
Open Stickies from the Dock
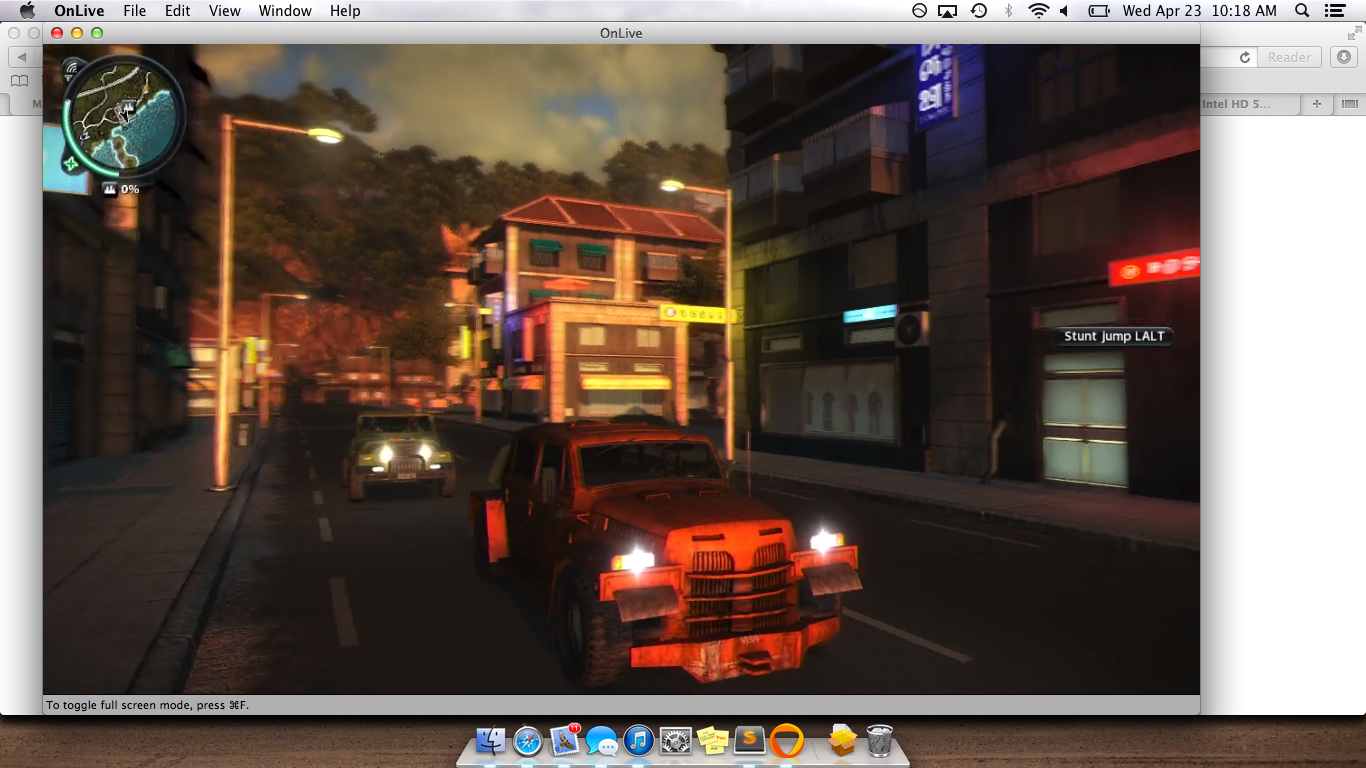pyautogui.click(x=713, y=741)
